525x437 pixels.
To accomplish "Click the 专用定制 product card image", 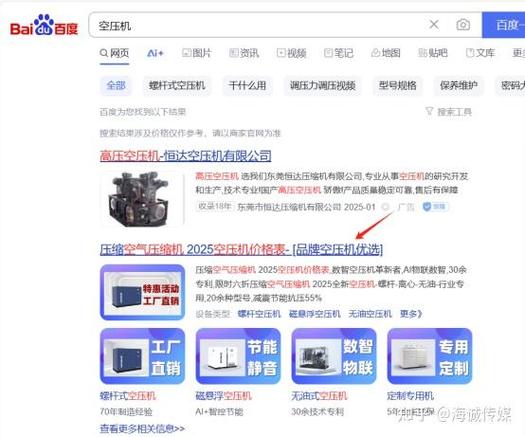I will 430,356.
